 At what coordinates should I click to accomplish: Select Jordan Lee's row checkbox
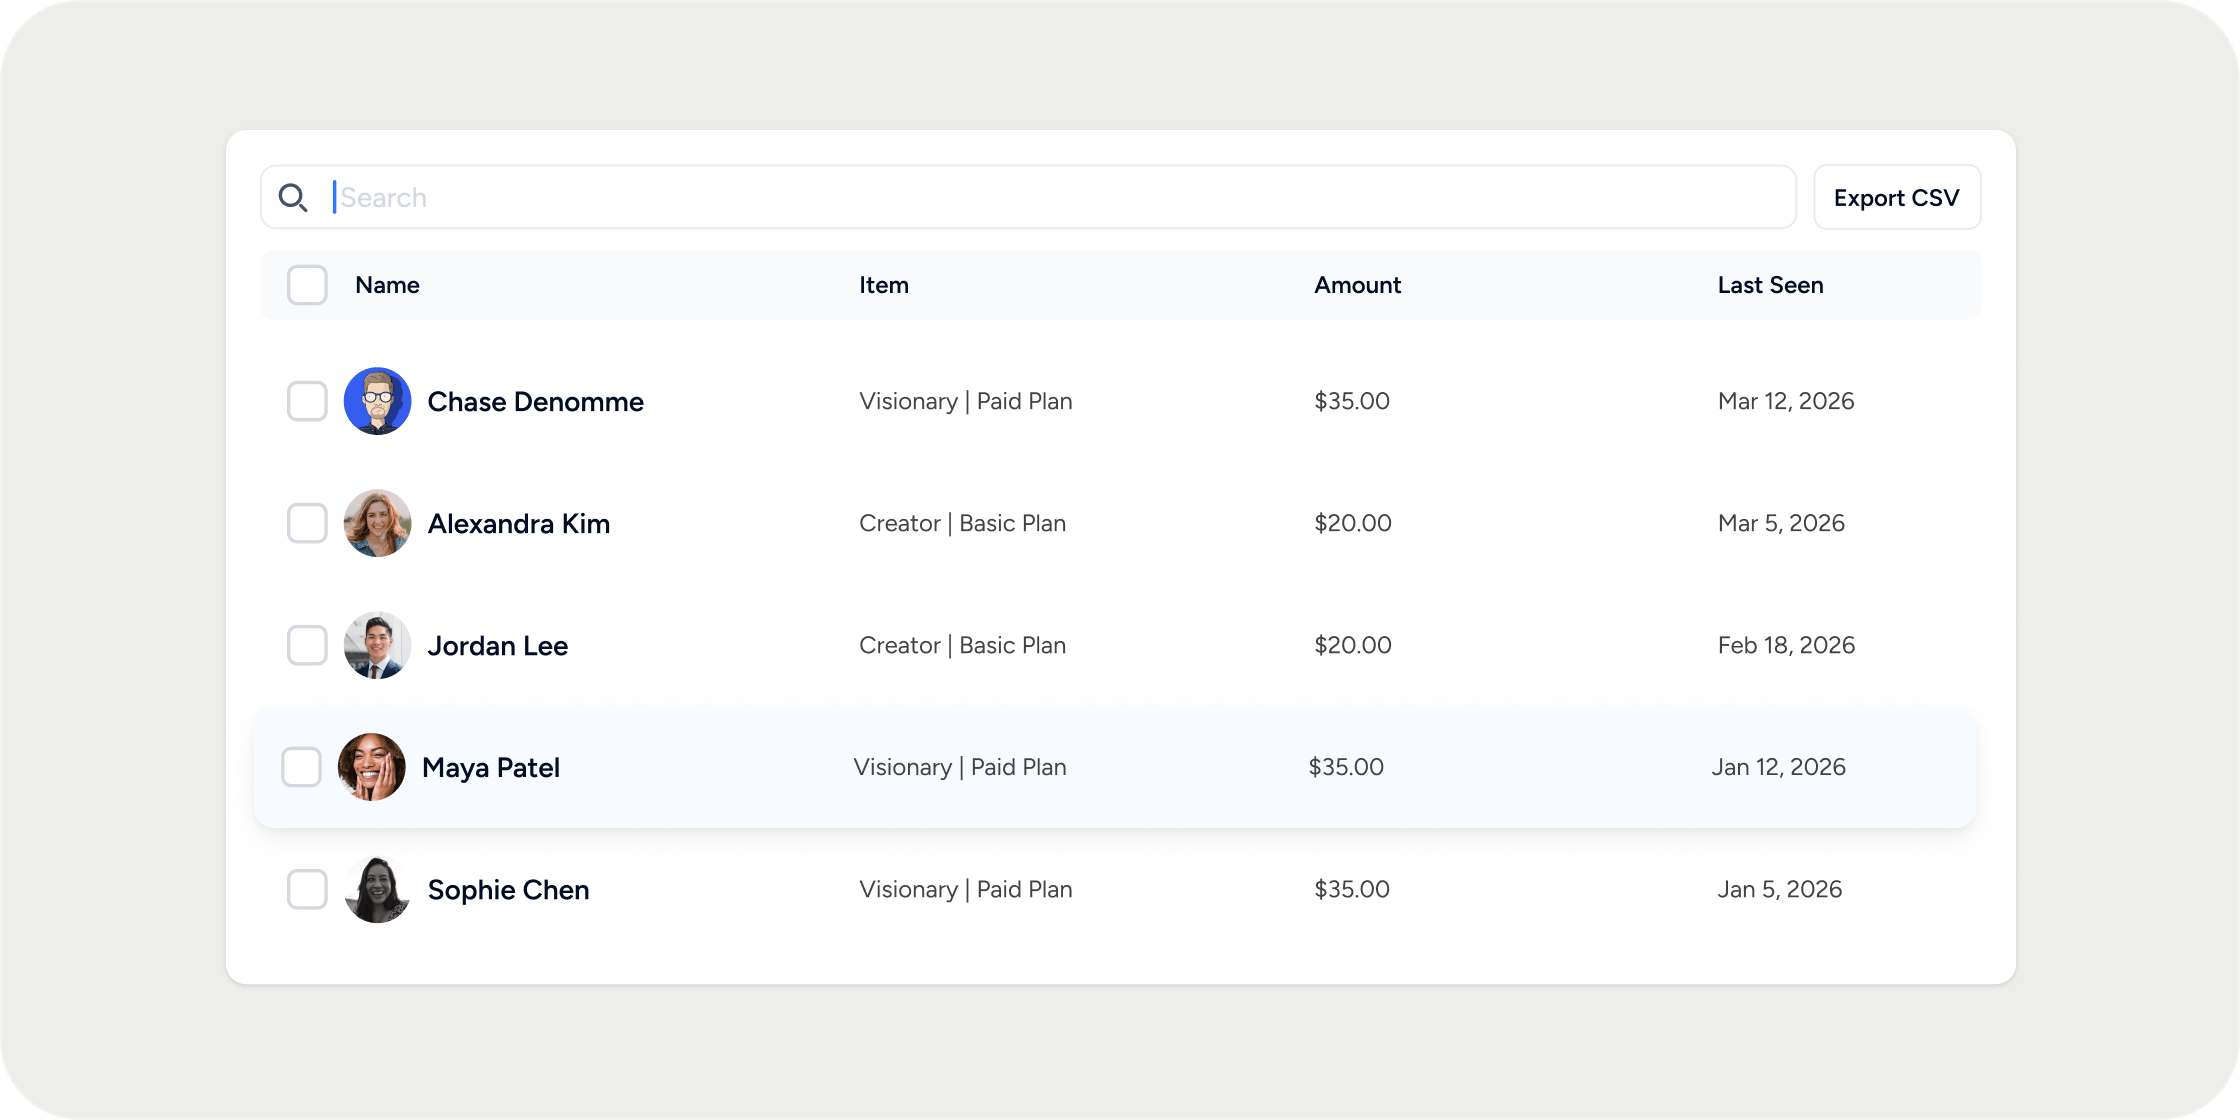pos(307,645)
